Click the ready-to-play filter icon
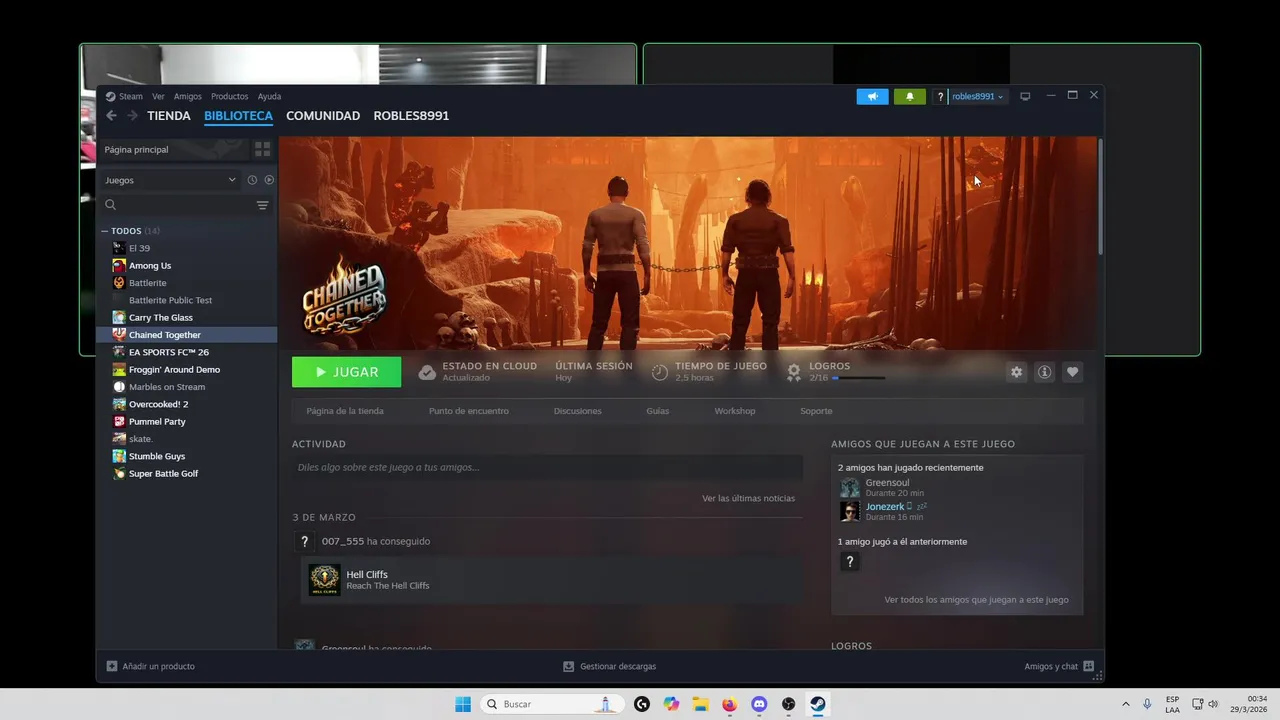This screenshot has width=1280, height=720. [x=269, y=180]
